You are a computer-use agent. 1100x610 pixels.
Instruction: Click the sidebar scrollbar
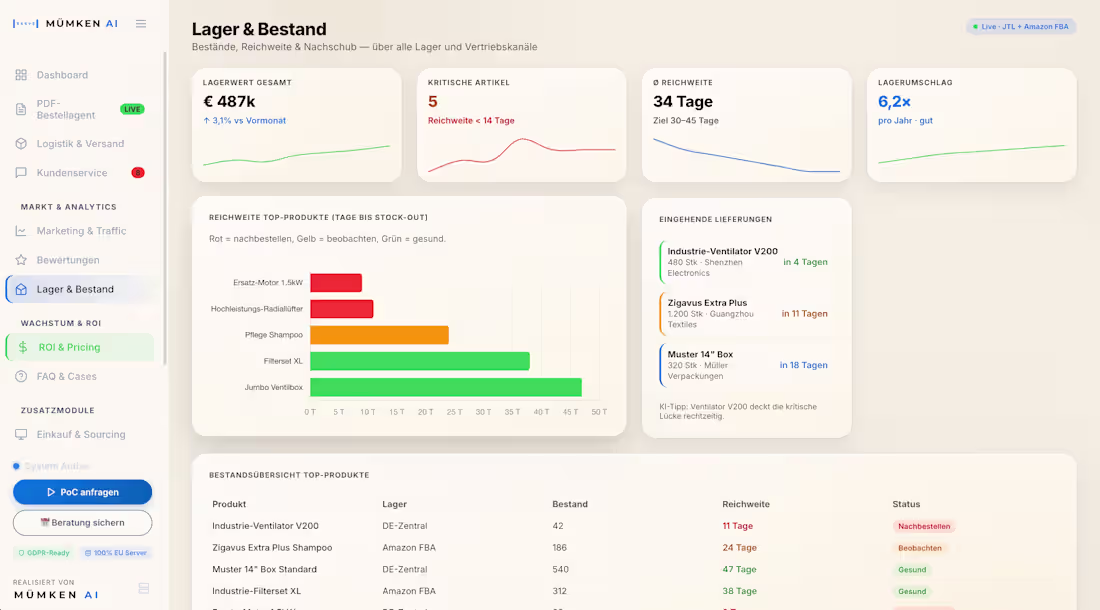[165, 208]
